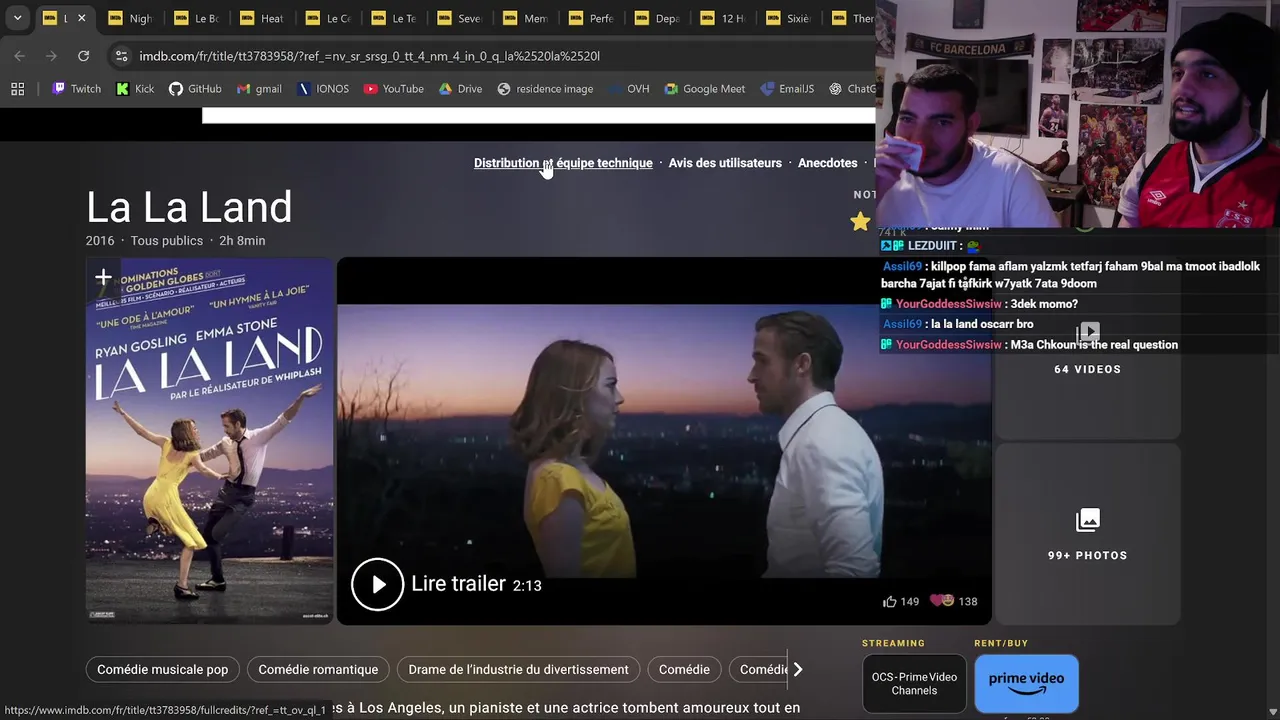Click the heart reactions icon on trailer
Viewport: 1280px width, 720px height.
[942, 601]
